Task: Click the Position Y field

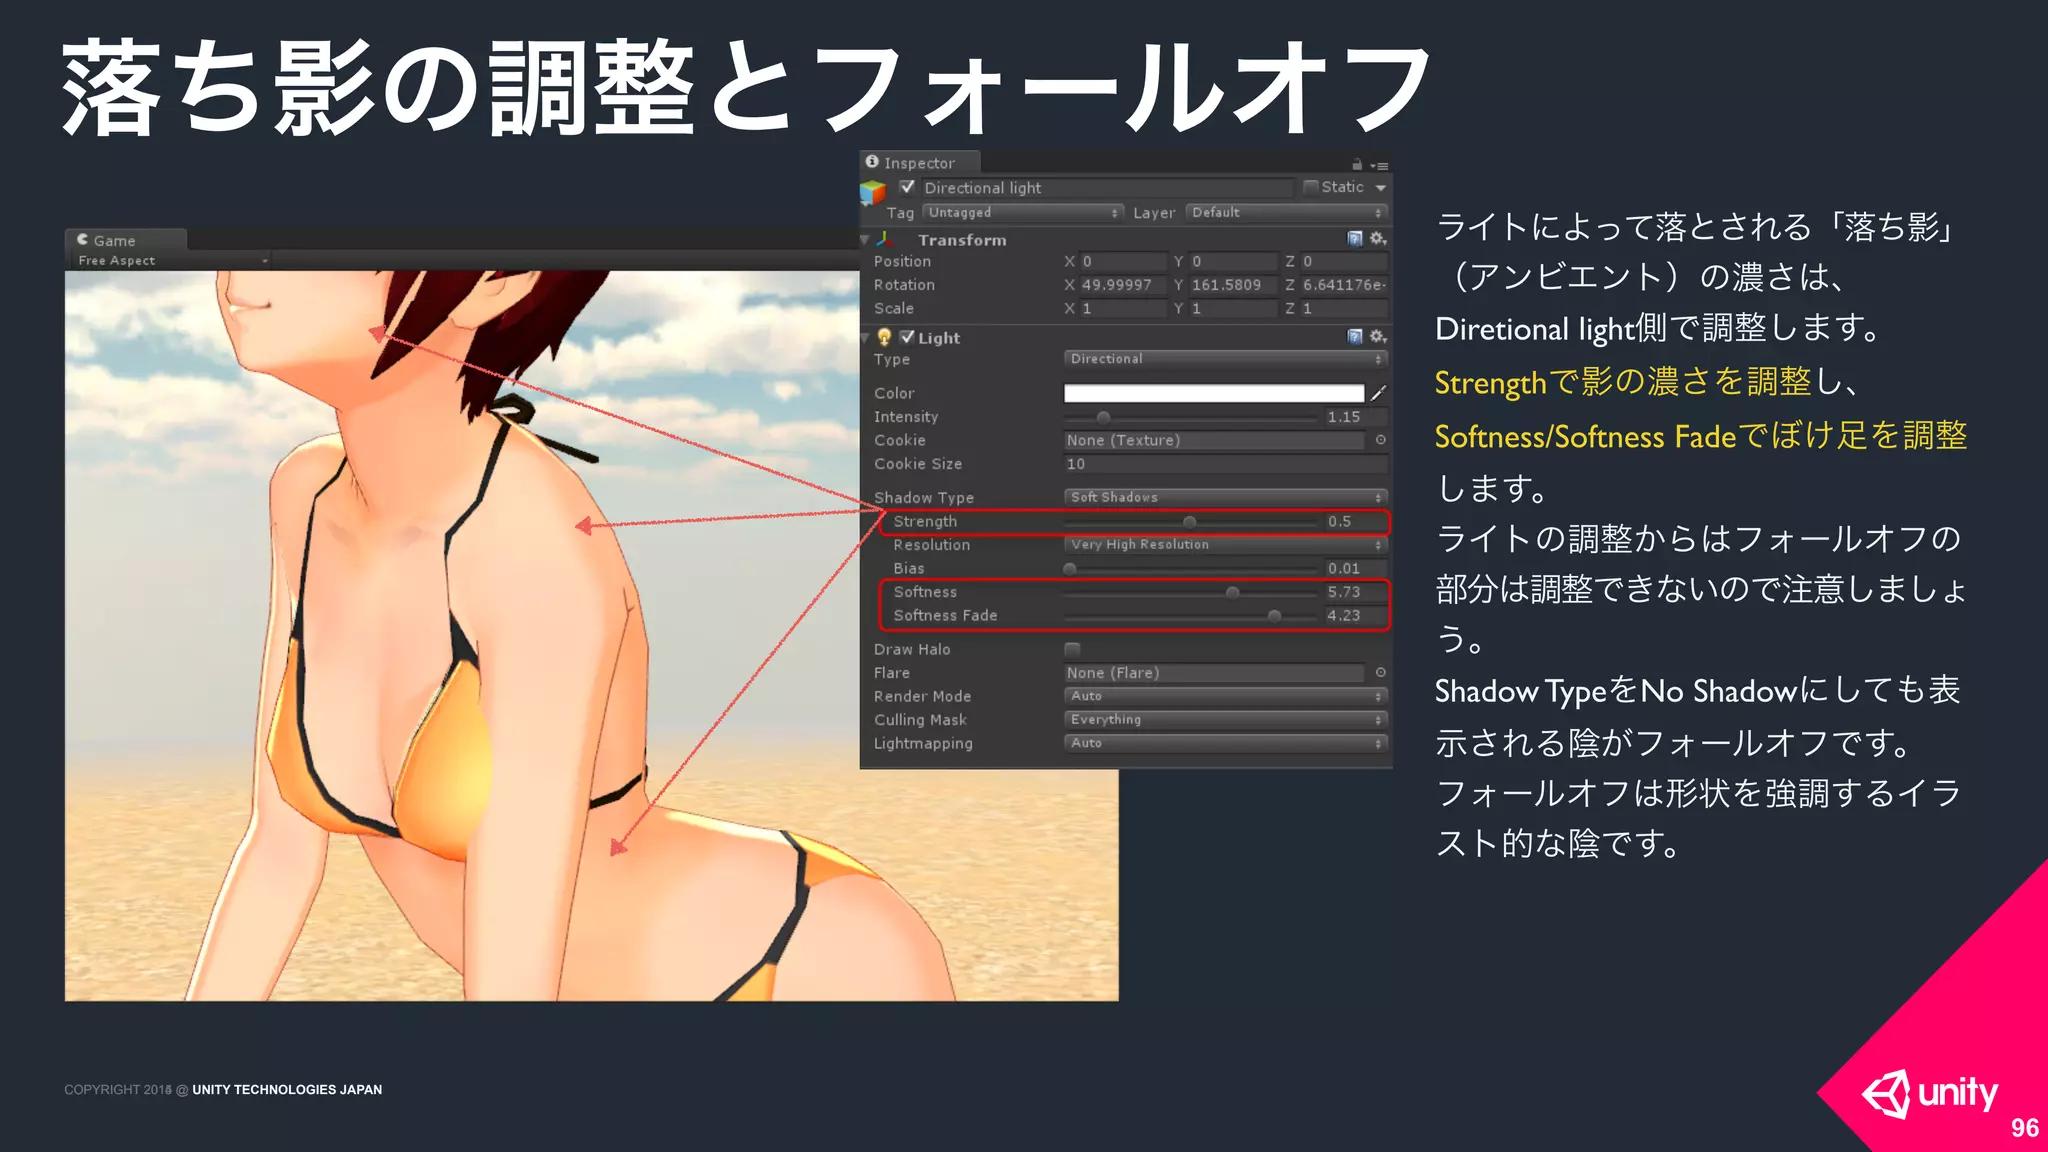Action: coord(1233,261)
